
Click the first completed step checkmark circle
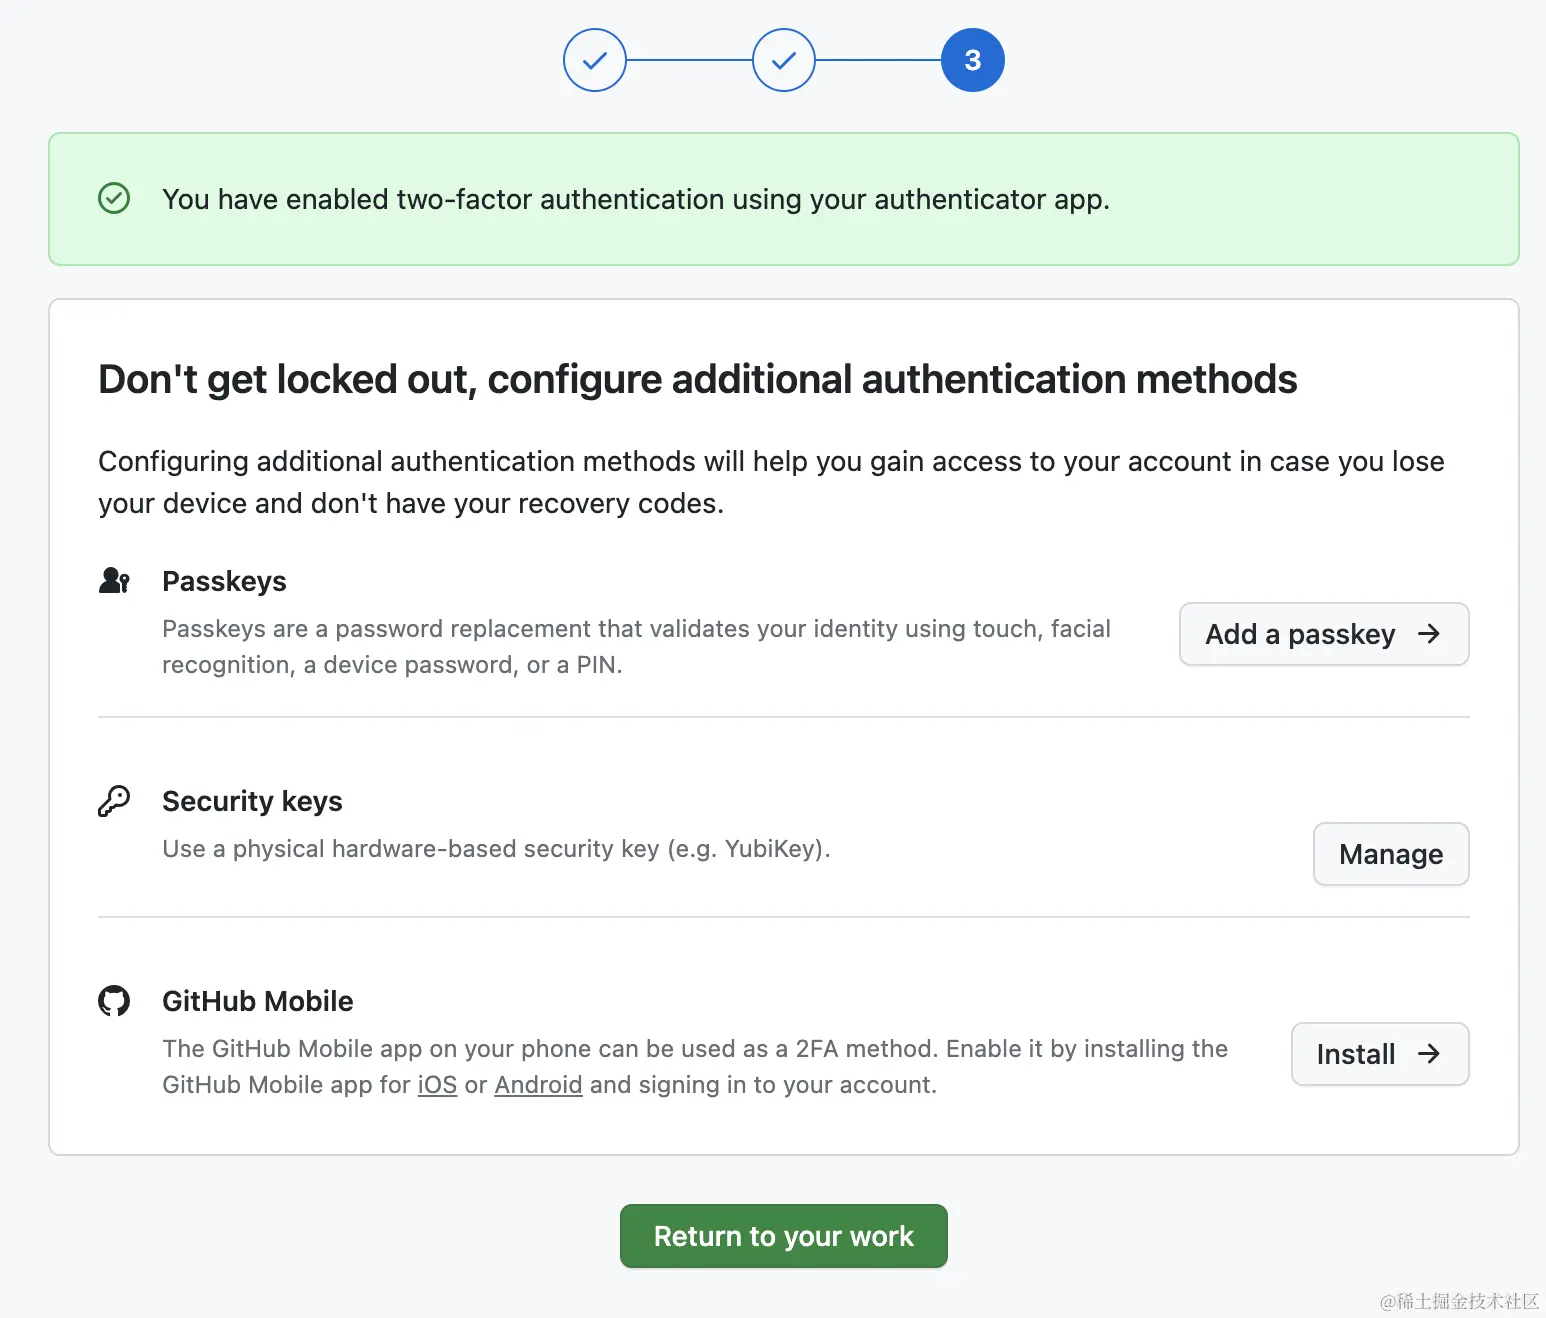tap(595, 60)
